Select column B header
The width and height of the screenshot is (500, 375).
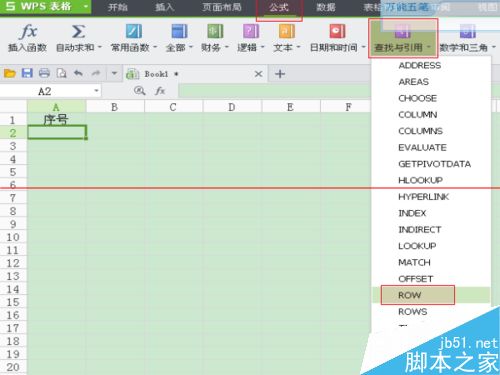click(115, 107)
